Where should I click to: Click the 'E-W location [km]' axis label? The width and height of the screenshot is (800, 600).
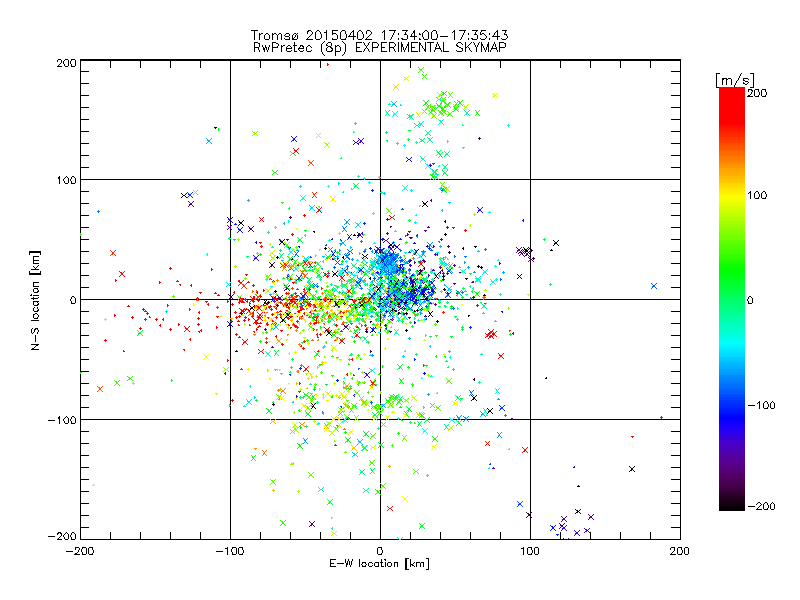point(379,563)
